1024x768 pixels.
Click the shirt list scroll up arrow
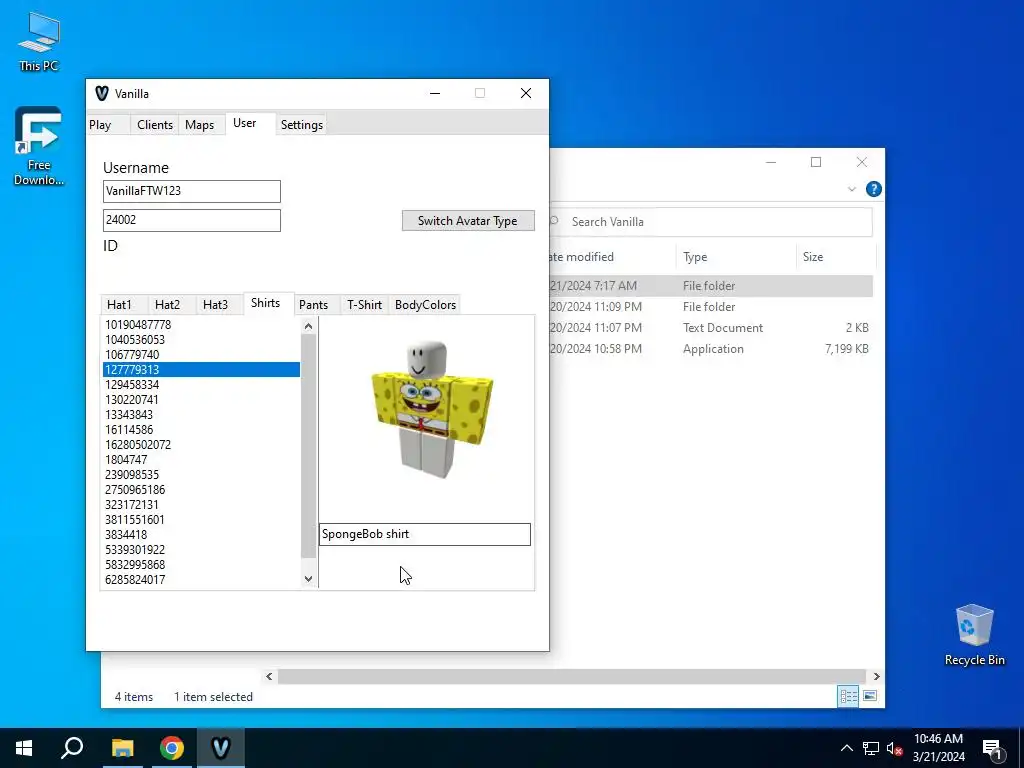(308, 326)
